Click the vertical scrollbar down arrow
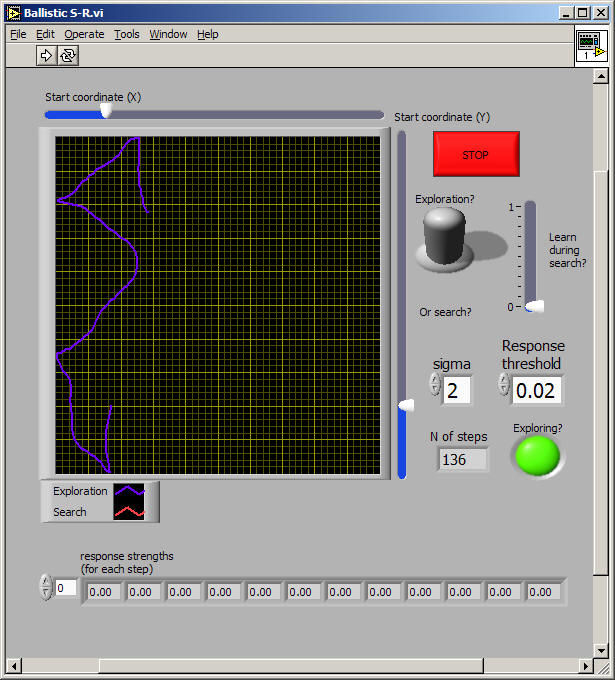The image size is (615, 680). tap(601, 650)
